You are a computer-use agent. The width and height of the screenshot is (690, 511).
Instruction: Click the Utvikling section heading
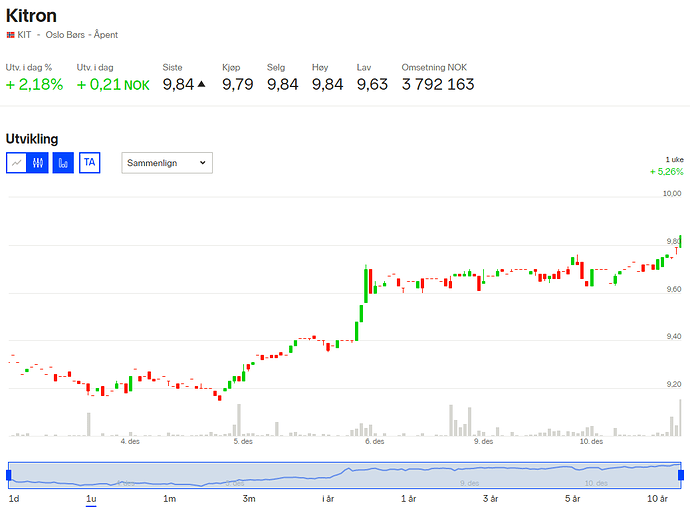pyautogui.click(x=32, y=139)
